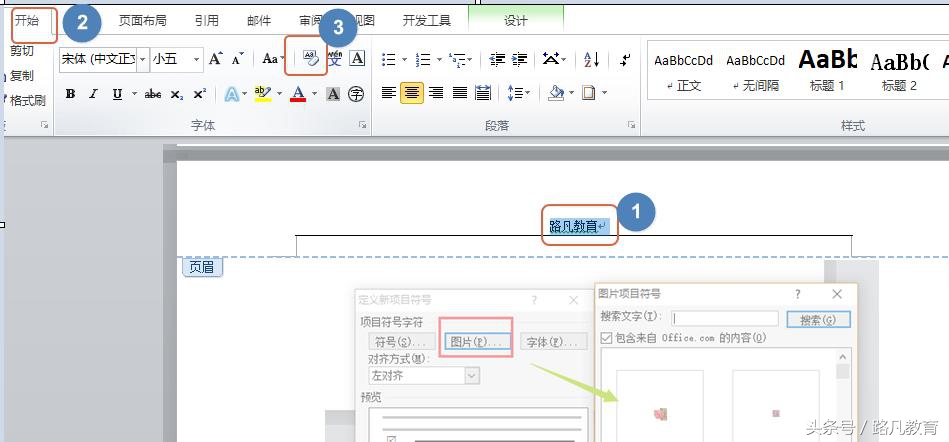This screenshot has width=949, height=442.
Task: Apply the Character Border icon
Action: 357,58
